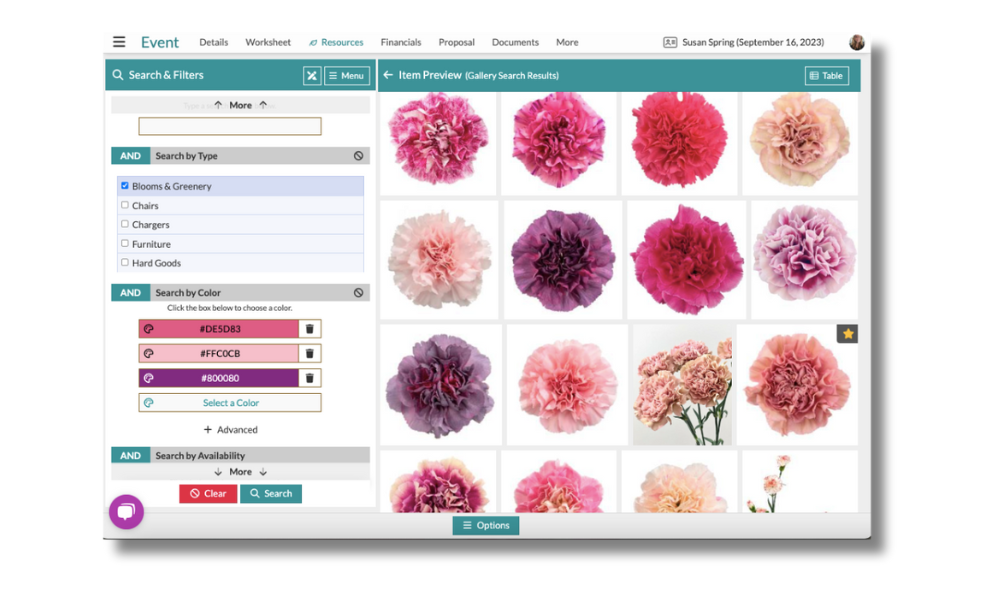Enable the Chairs type filter
The height and width of the screenshot is (600, 1000).
pyautogui.click(x=123, y=205)
